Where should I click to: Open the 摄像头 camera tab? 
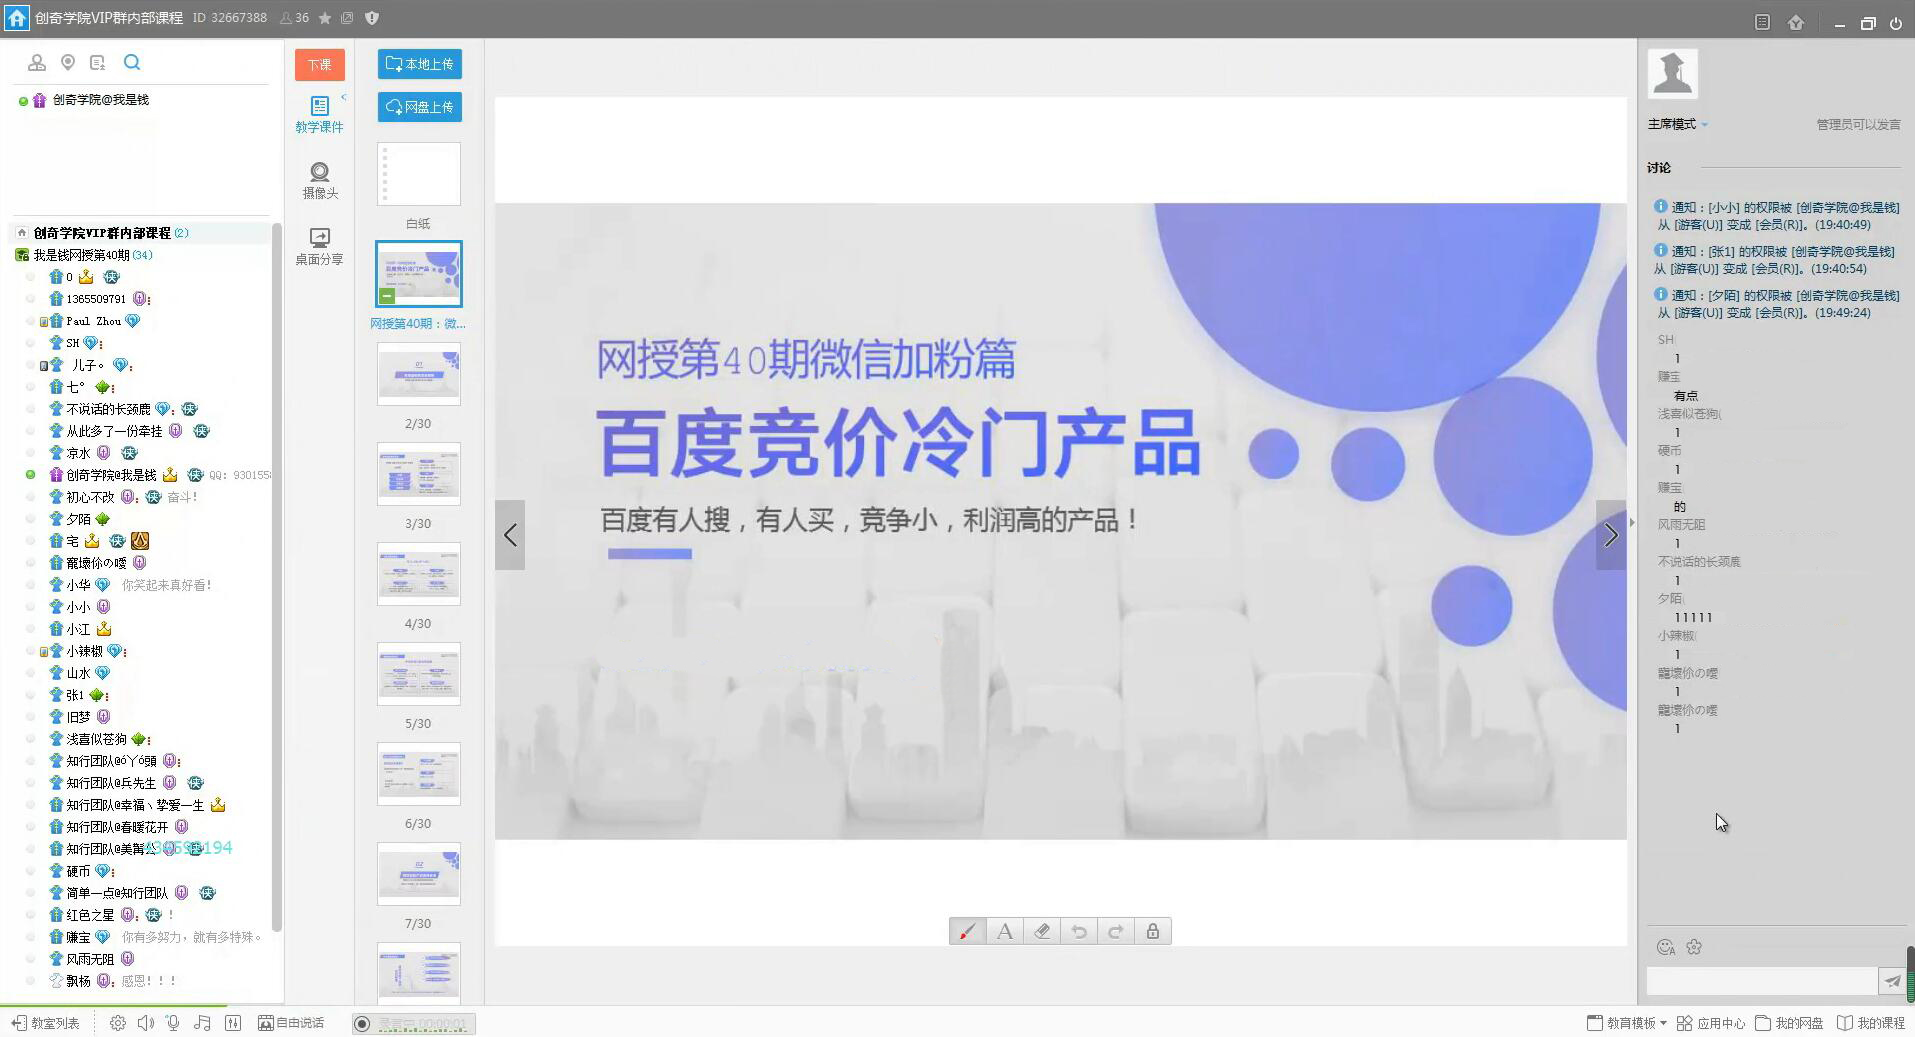click(320, 181)
